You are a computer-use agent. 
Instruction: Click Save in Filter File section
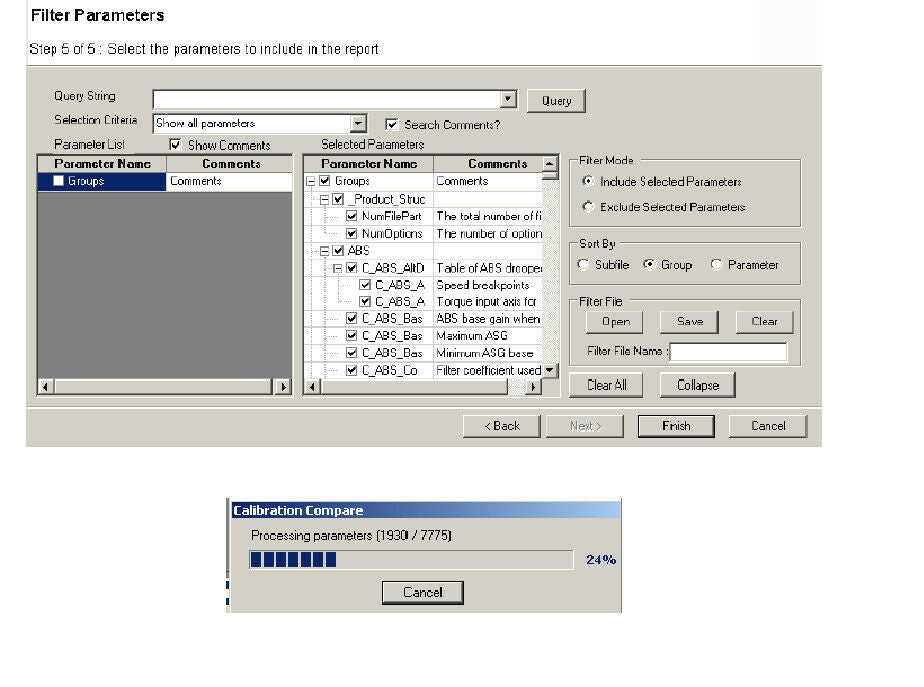pyautogui.click(x=690, y=322)
